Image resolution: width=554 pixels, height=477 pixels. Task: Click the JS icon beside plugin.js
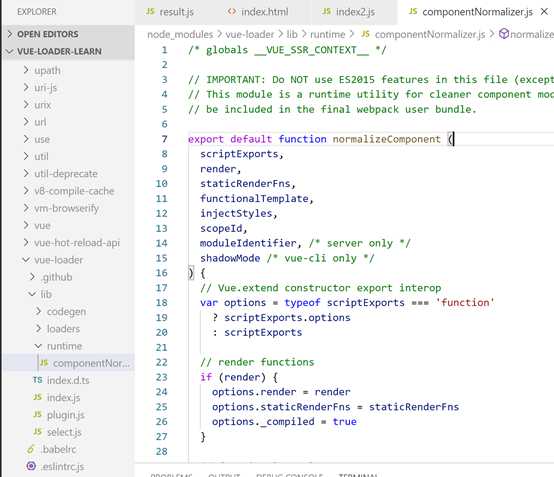tap(38, 414)
